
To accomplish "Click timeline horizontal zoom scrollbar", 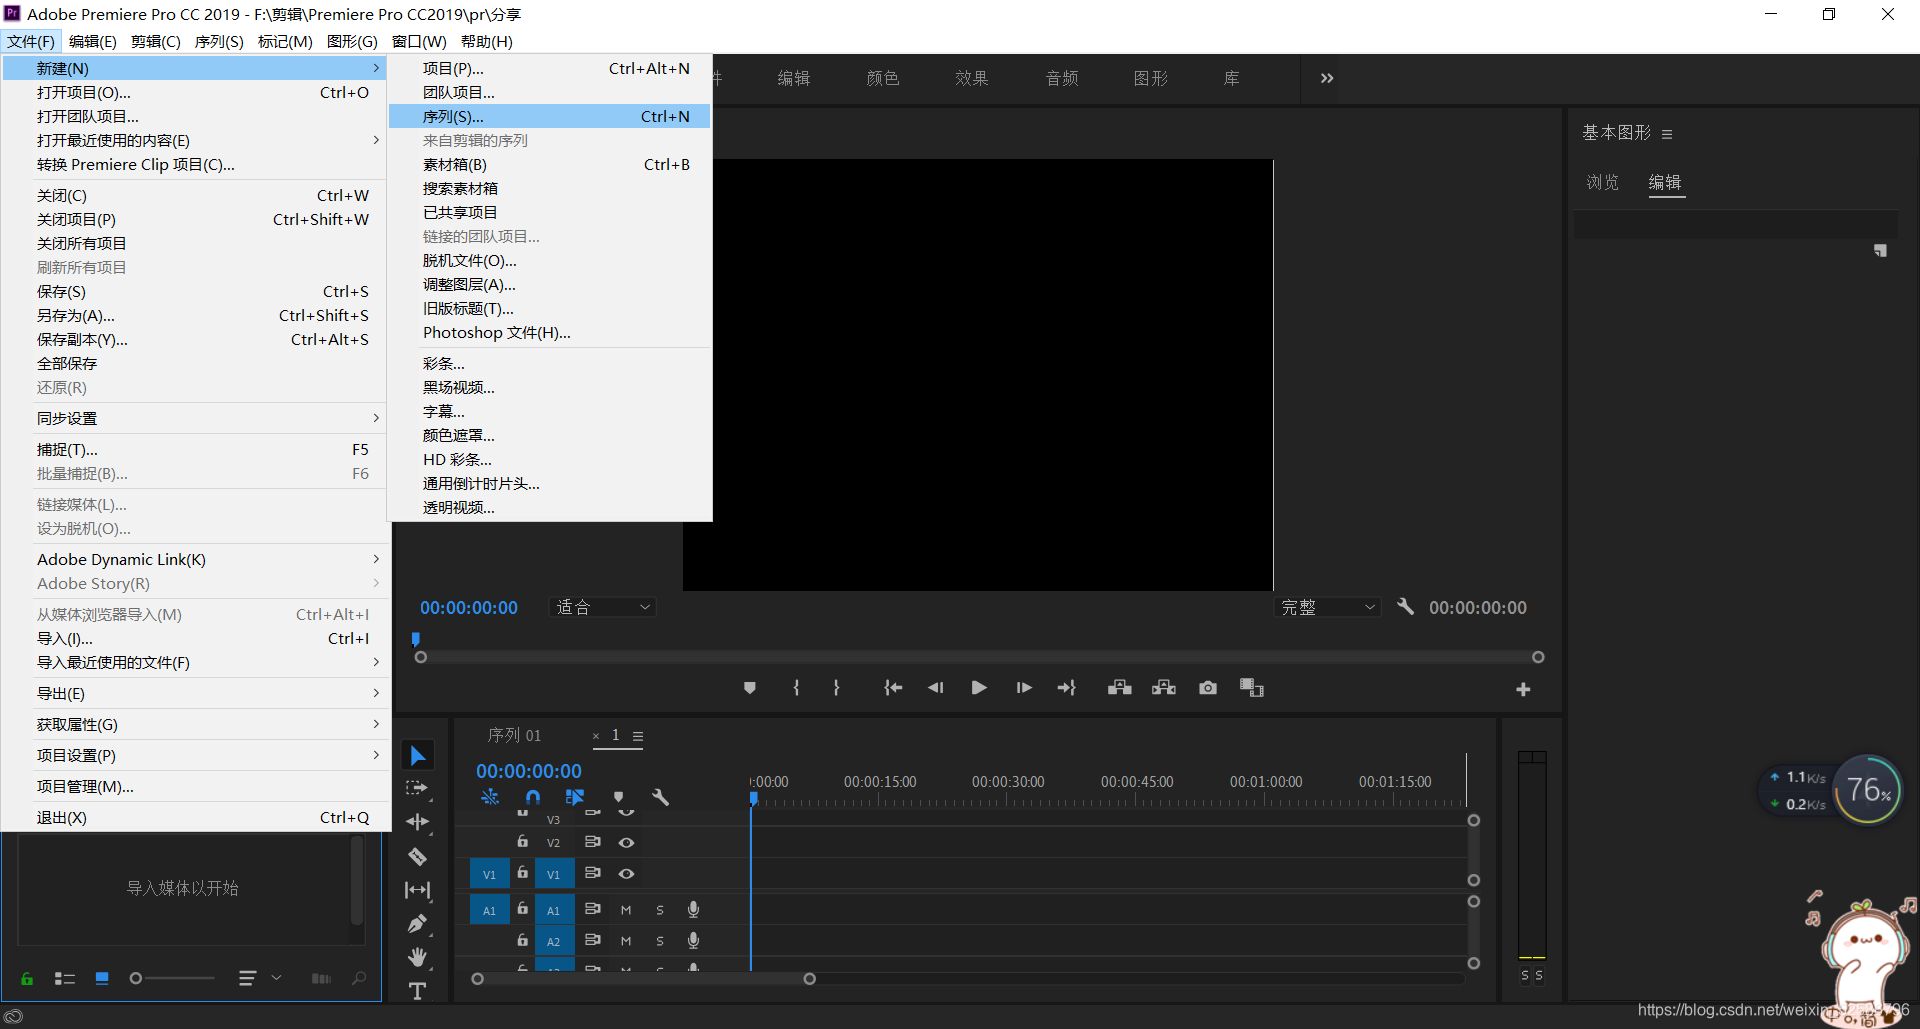I will click(643, 979).
